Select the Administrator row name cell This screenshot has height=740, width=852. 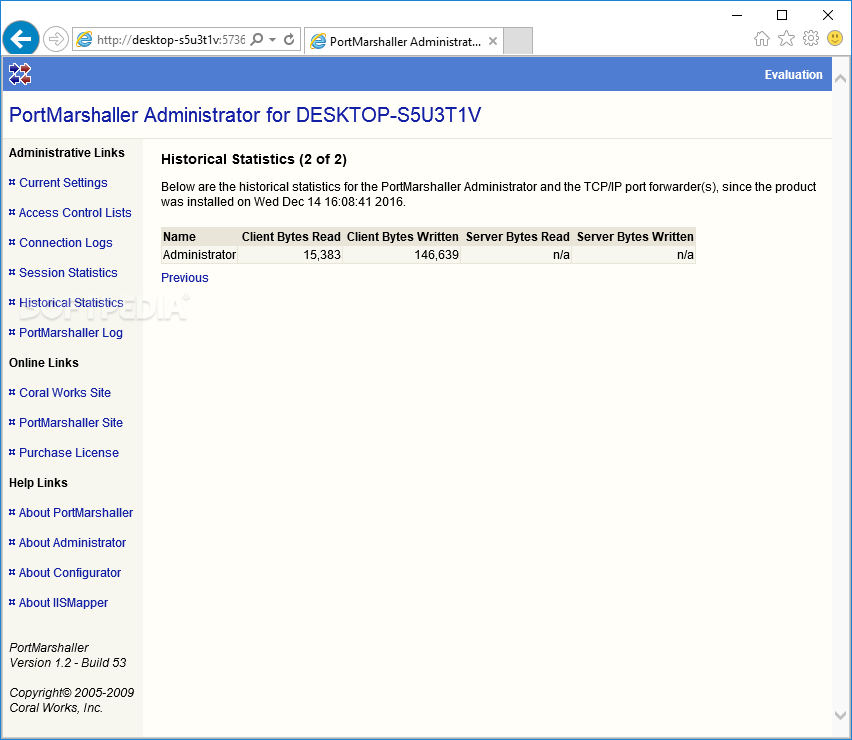tap(199, 255)
